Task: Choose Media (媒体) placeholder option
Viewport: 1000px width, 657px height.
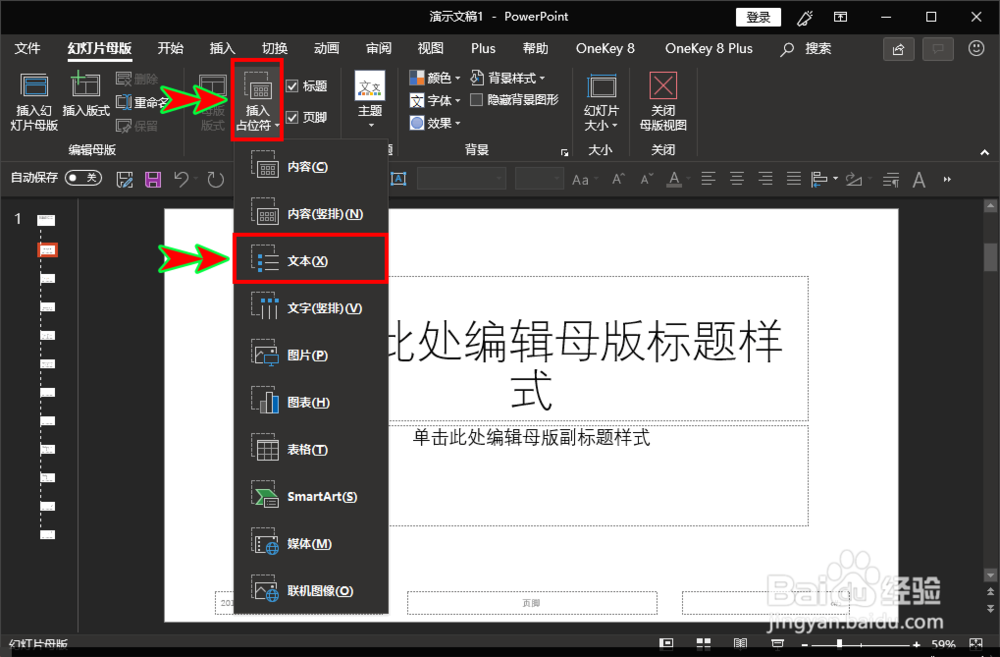Action: 311,543
